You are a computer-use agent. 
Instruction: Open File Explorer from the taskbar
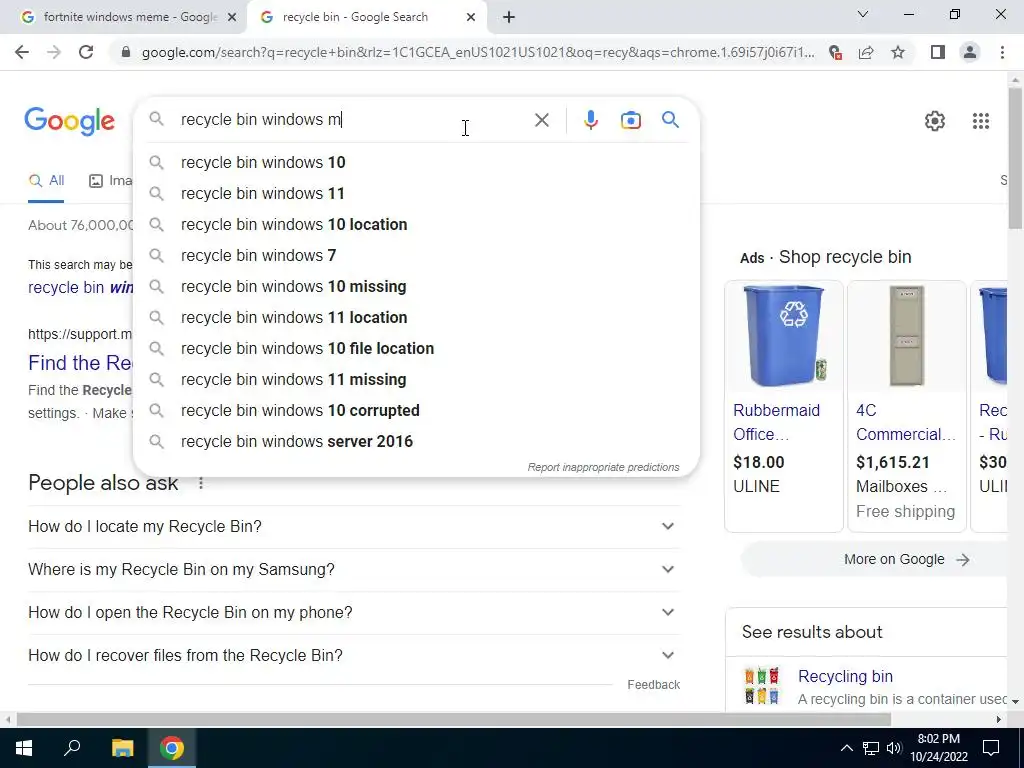pyautogui.click(x=122, y=748)
